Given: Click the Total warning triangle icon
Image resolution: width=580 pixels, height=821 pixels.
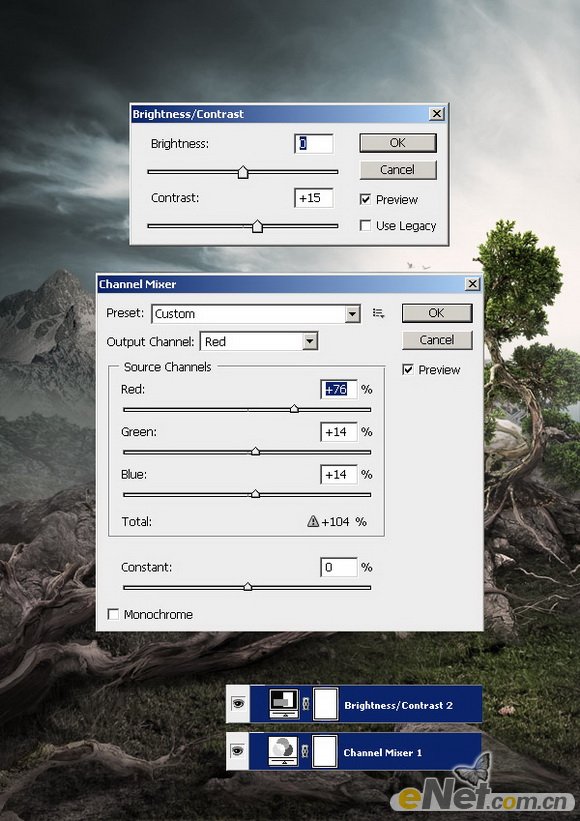Looking at the screenshot, I should [x=313, y=521].
